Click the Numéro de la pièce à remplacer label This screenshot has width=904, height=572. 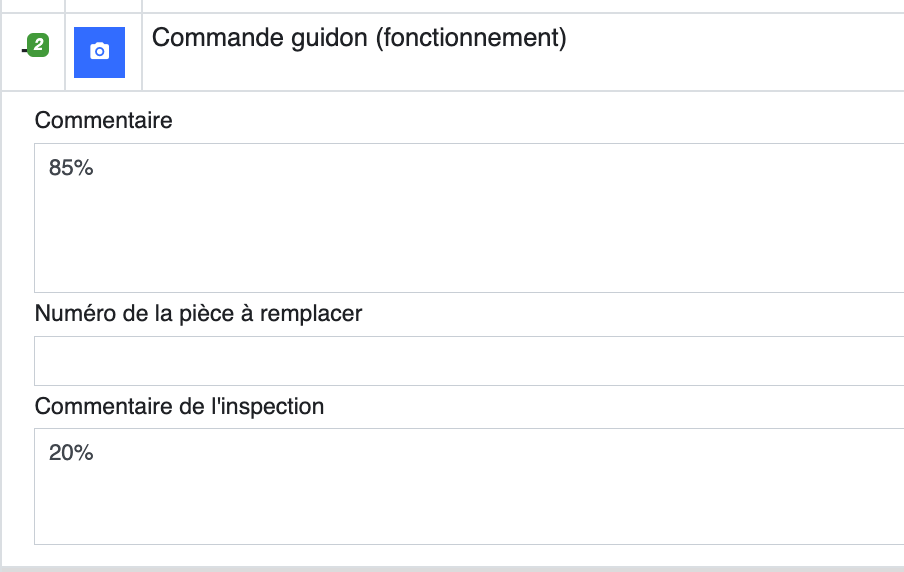[x=198, y=314]
